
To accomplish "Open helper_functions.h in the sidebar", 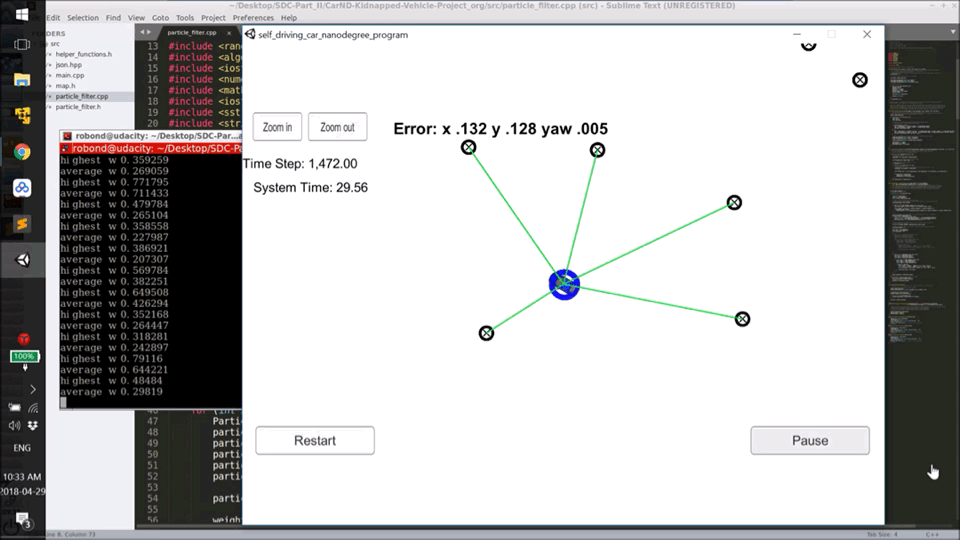I will point(84,54).
